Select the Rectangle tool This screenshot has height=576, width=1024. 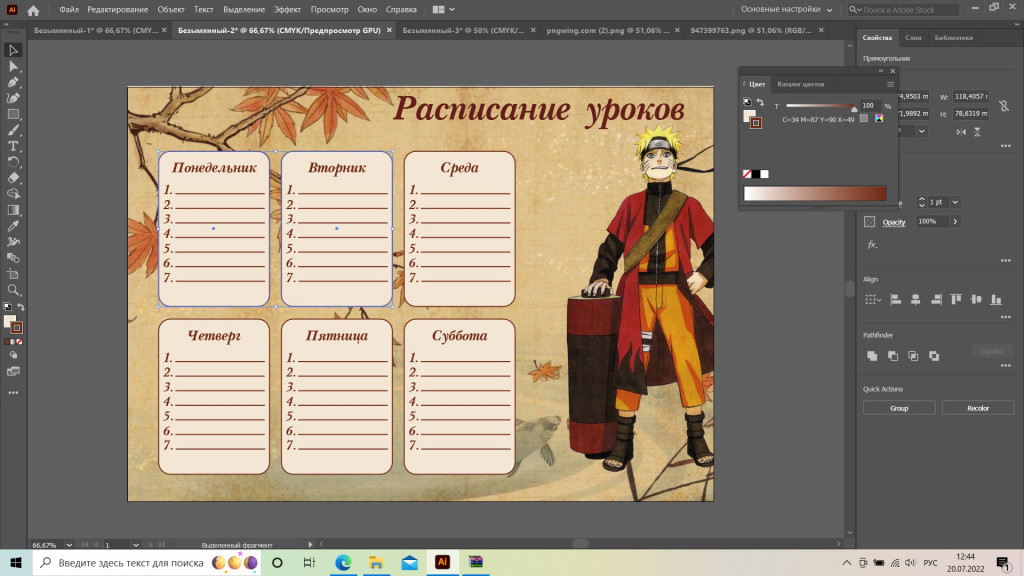13,114
